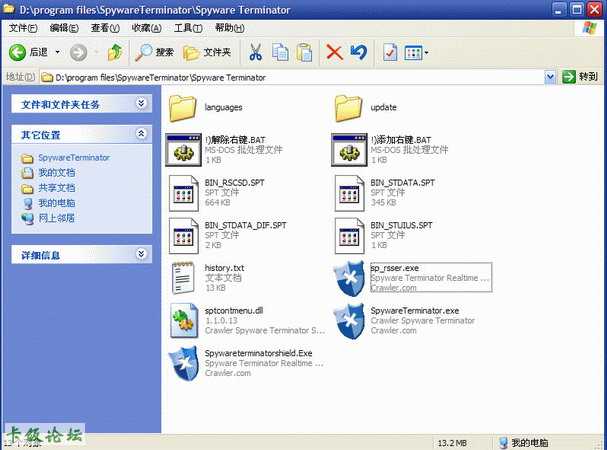Collapse the 文件和文件夹任务 panel
The height and width of the screenshot is (450, 607).
[141, 103]
